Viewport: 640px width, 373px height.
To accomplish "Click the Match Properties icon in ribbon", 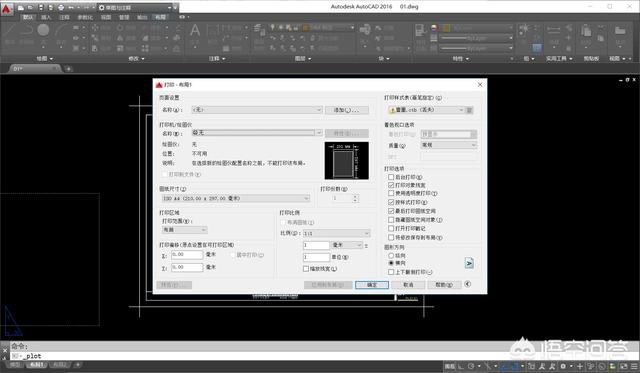I will click(420, 31).
